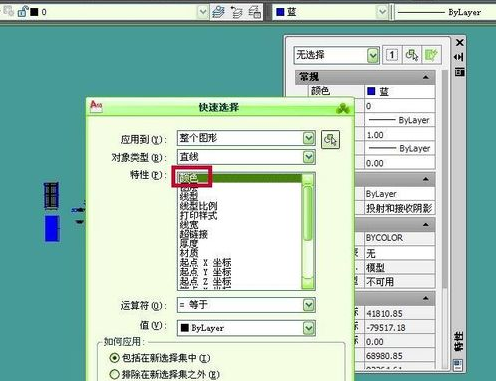Select 材质 in the properties list

click(189, 253)
